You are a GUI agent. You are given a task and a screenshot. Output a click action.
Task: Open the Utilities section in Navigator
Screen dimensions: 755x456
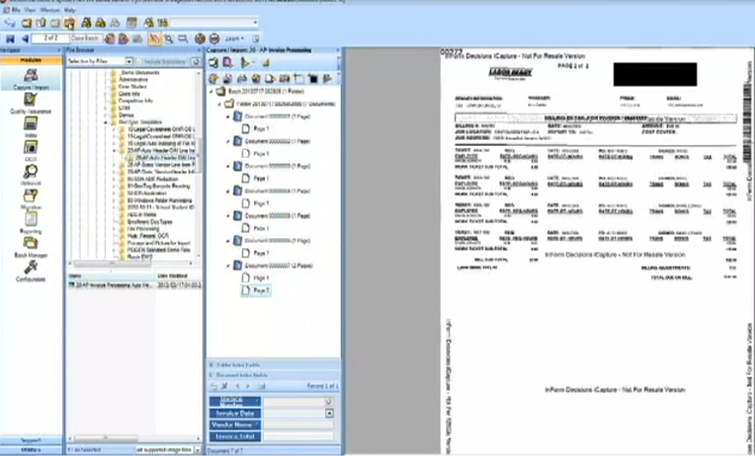31,450
